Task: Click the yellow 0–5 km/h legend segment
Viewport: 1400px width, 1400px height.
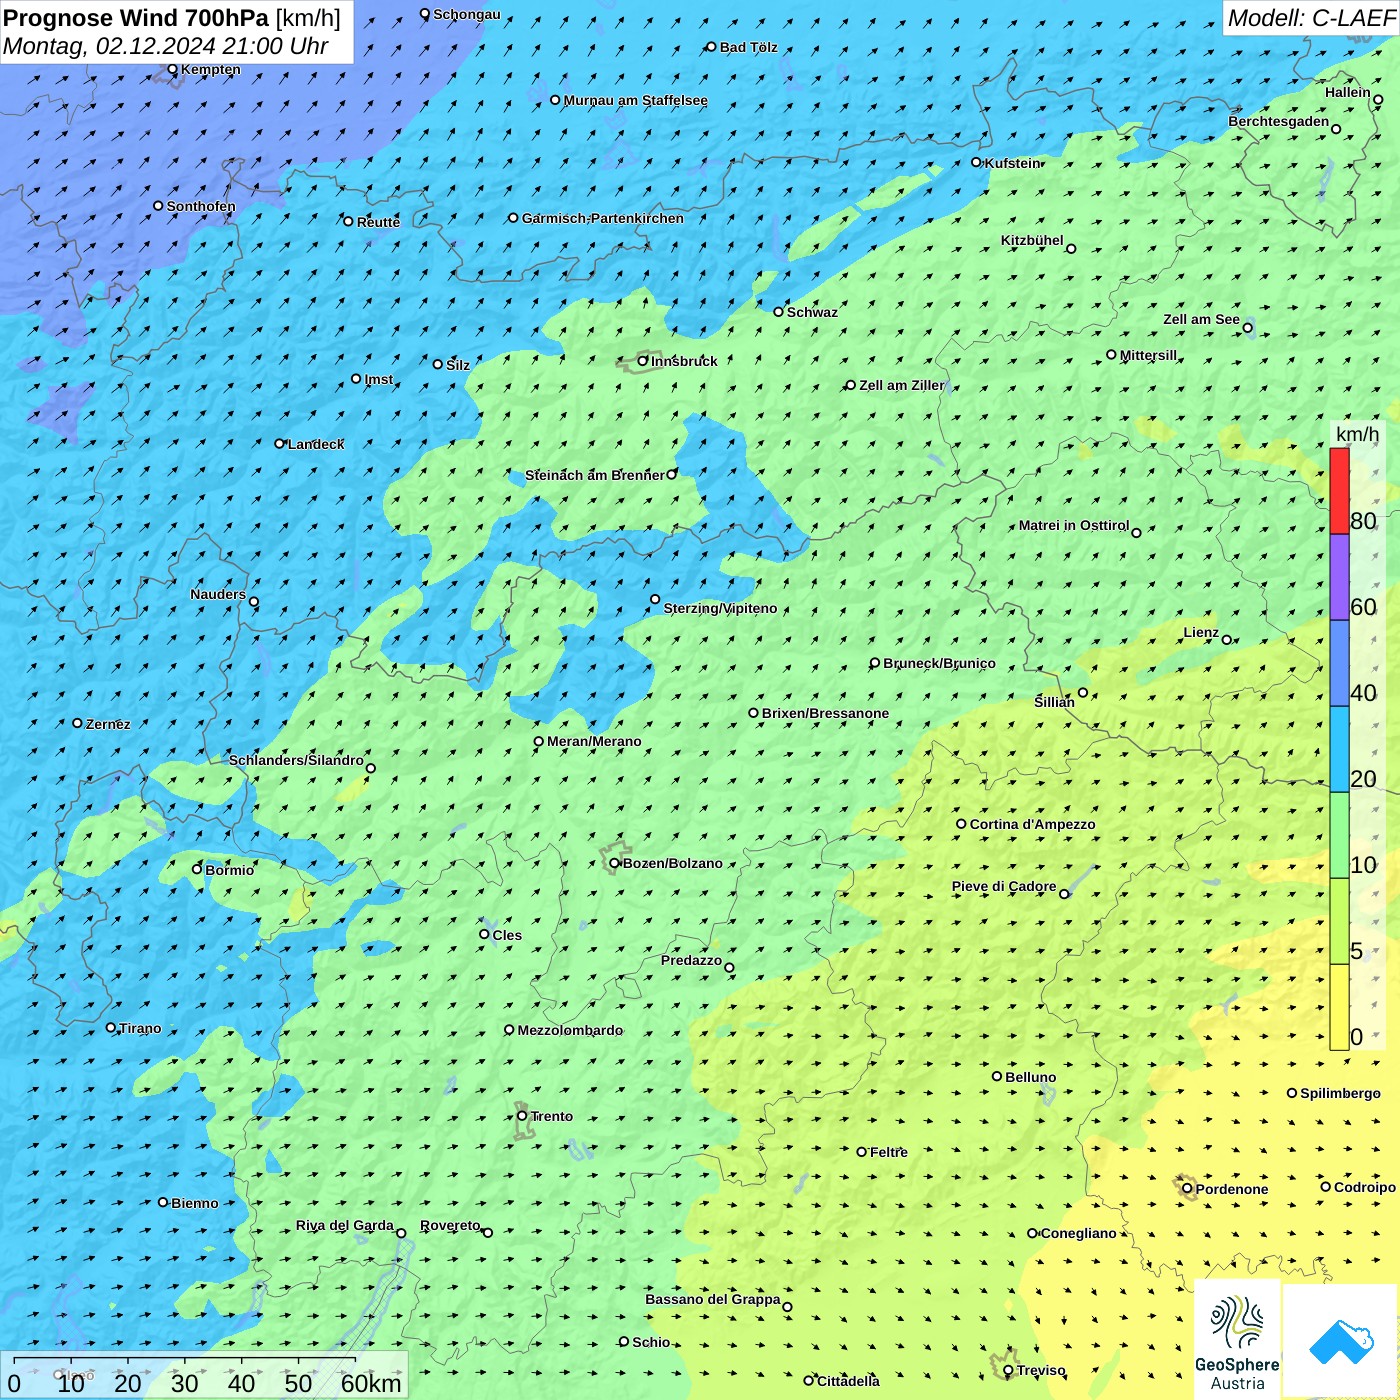Action: tap(1339, 1006)
